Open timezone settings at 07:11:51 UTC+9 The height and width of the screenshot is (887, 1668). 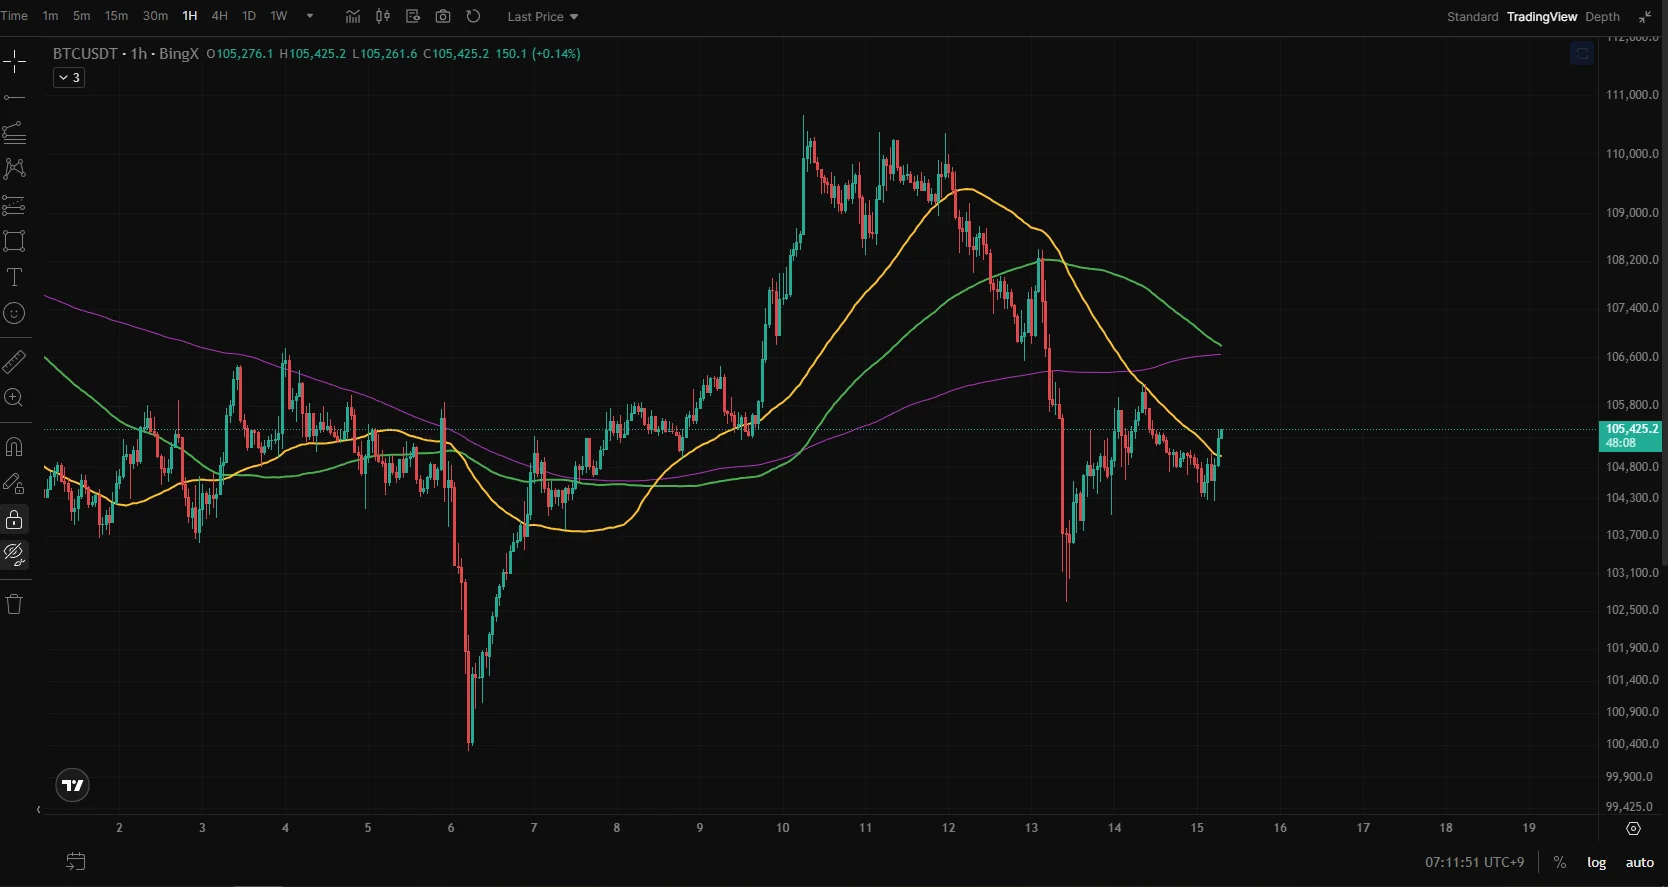coord(1475,862)
